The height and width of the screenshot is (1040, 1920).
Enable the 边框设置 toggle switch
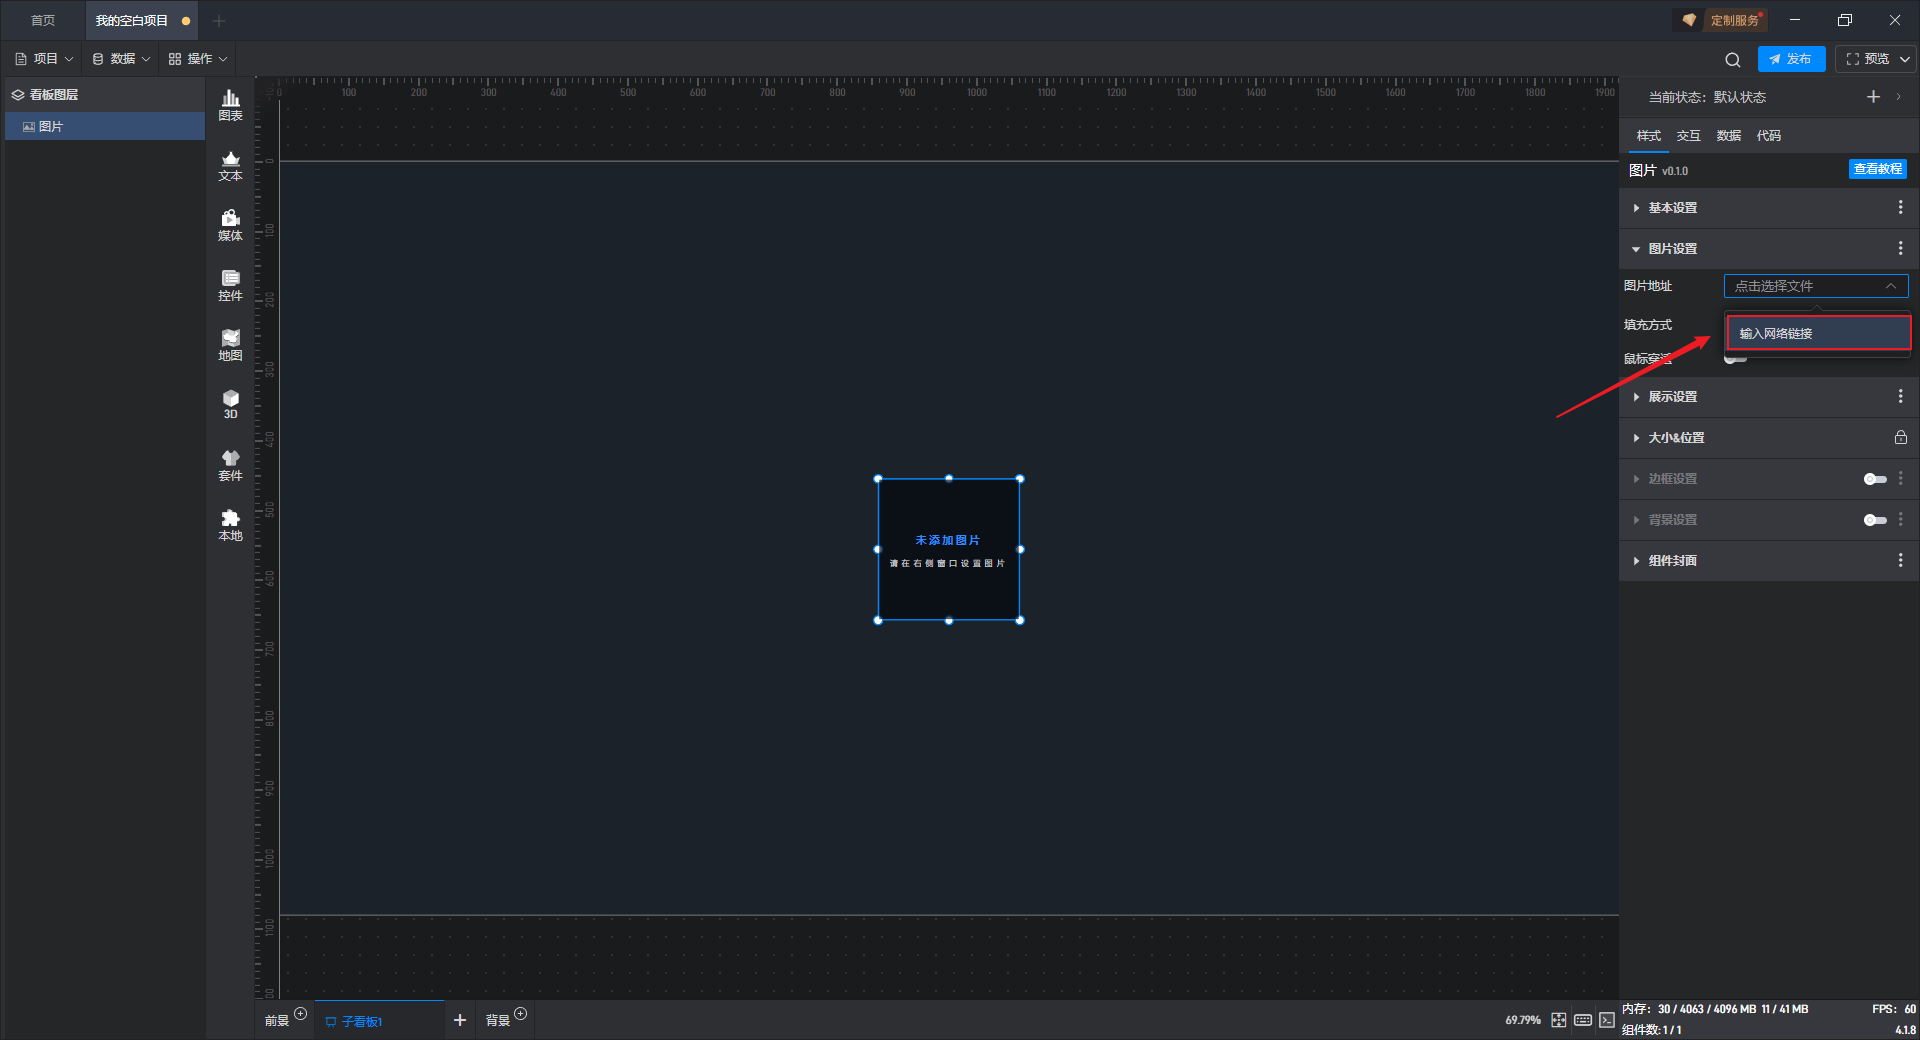1875,479
